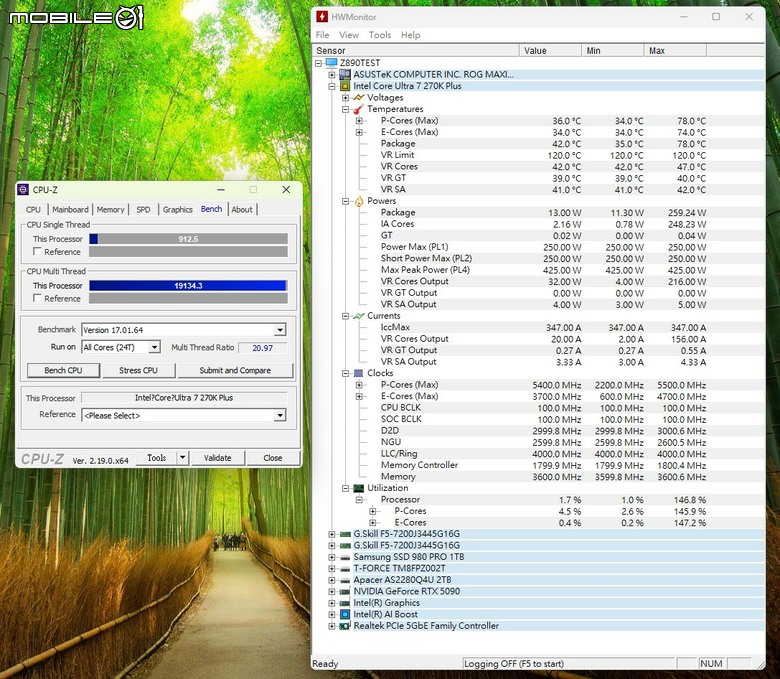Screen dimensions: 780x679
Task: Click the second G.Skill memory module icon
Action: [x=345, y=546]
